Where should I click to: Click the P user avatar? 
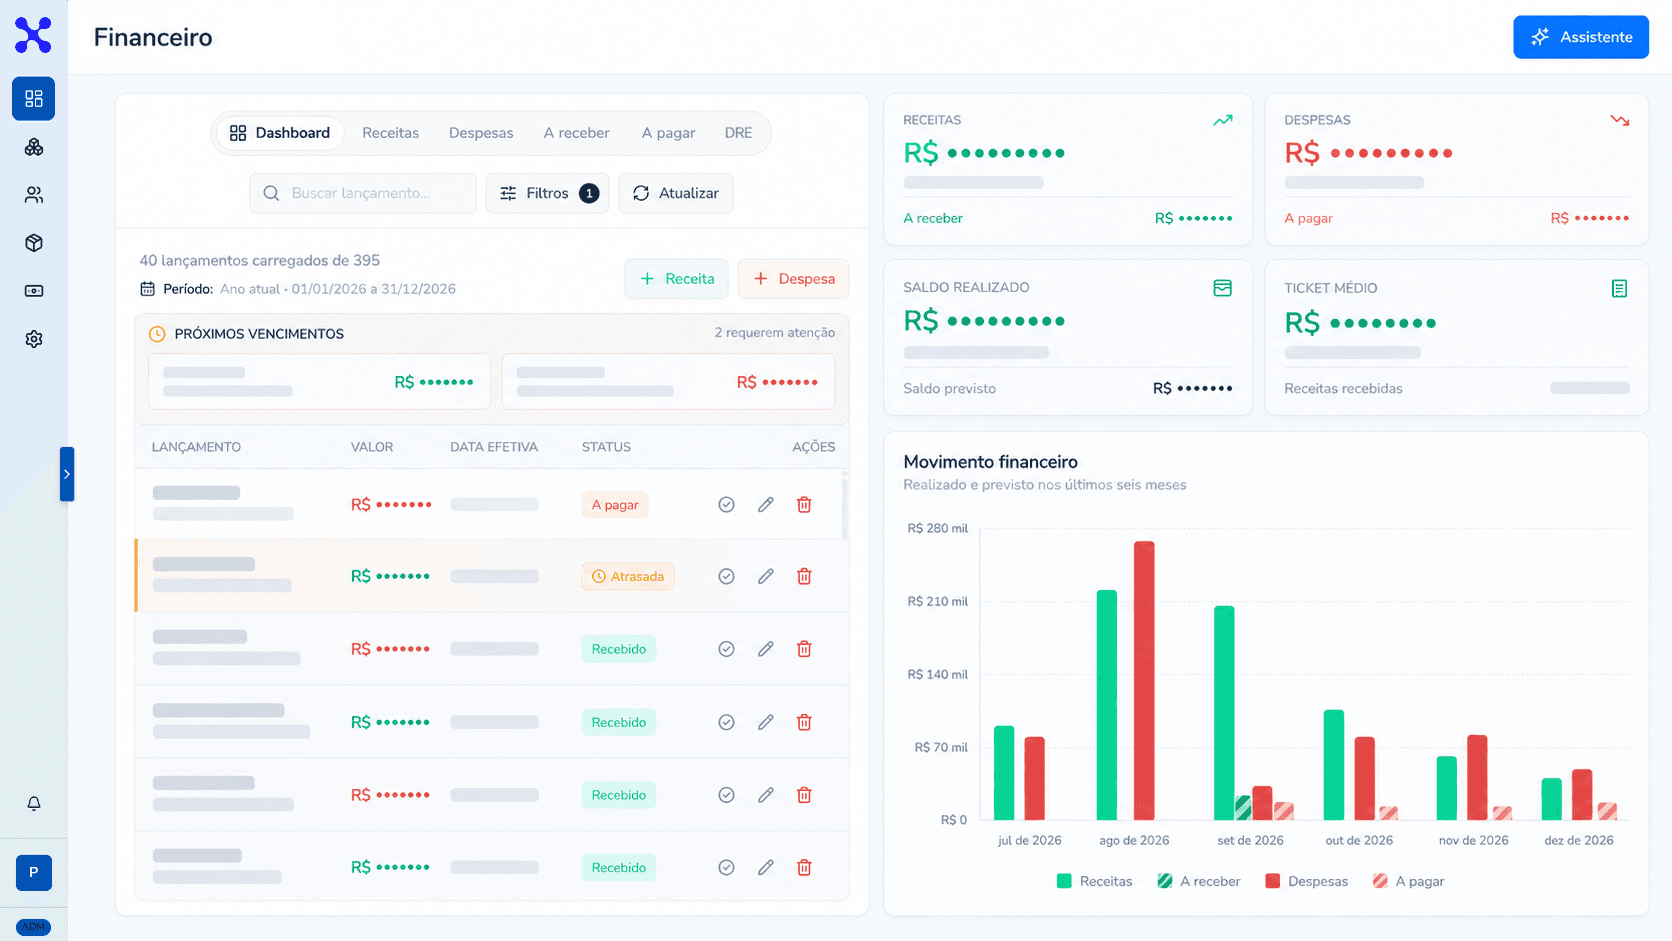click(33, 872)
